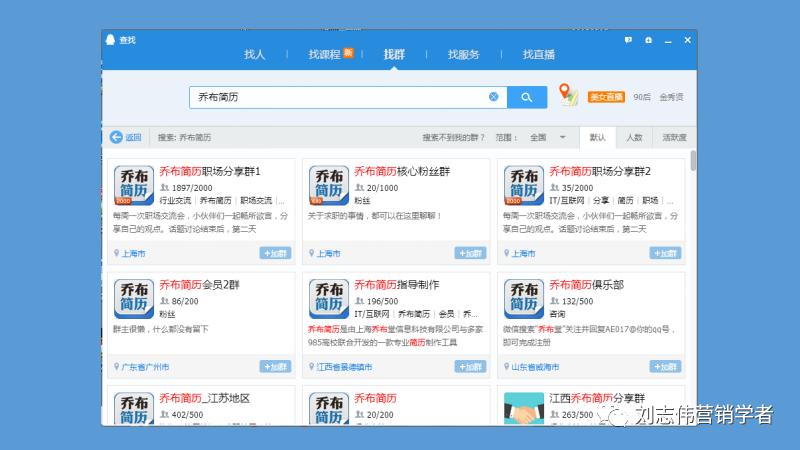Screen dimensions: 800x450
Task: Open the 乔布简历_江苏地区 group avatar
Action: (x=134, y=409)
